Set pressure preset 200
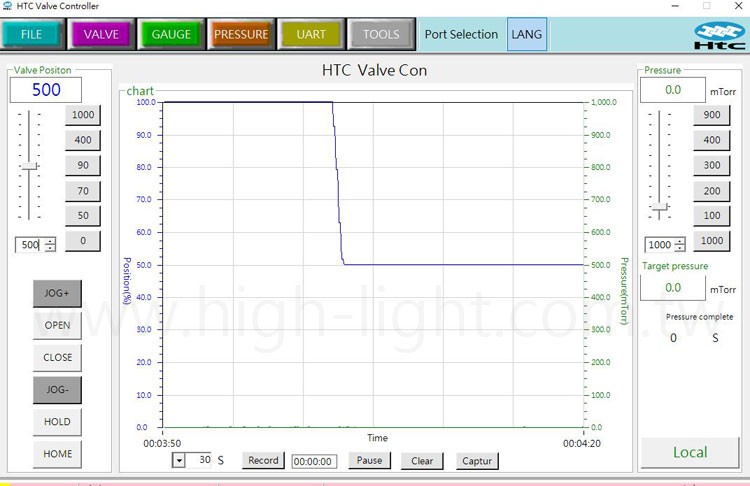This screenshot has width=750, height=486. (x=712, y=191)
